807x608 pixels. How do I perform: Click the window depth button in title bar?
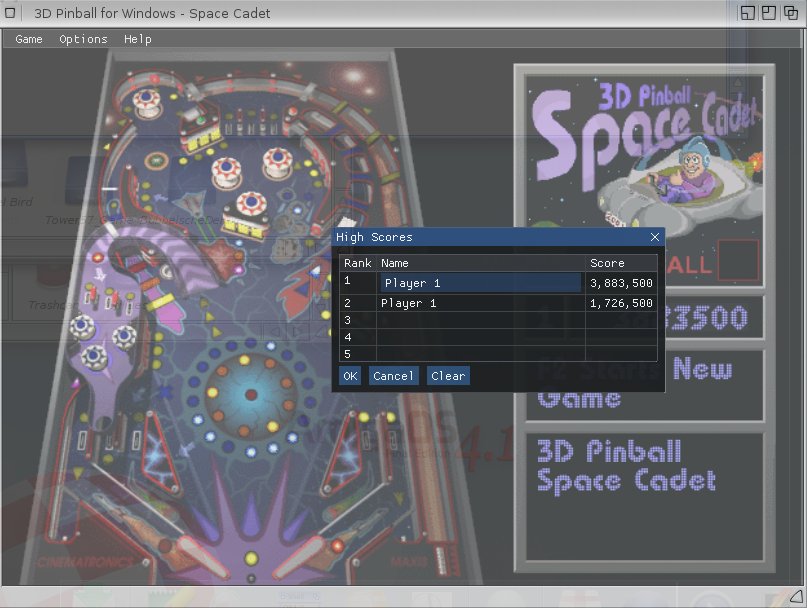[x=791, y=12]
